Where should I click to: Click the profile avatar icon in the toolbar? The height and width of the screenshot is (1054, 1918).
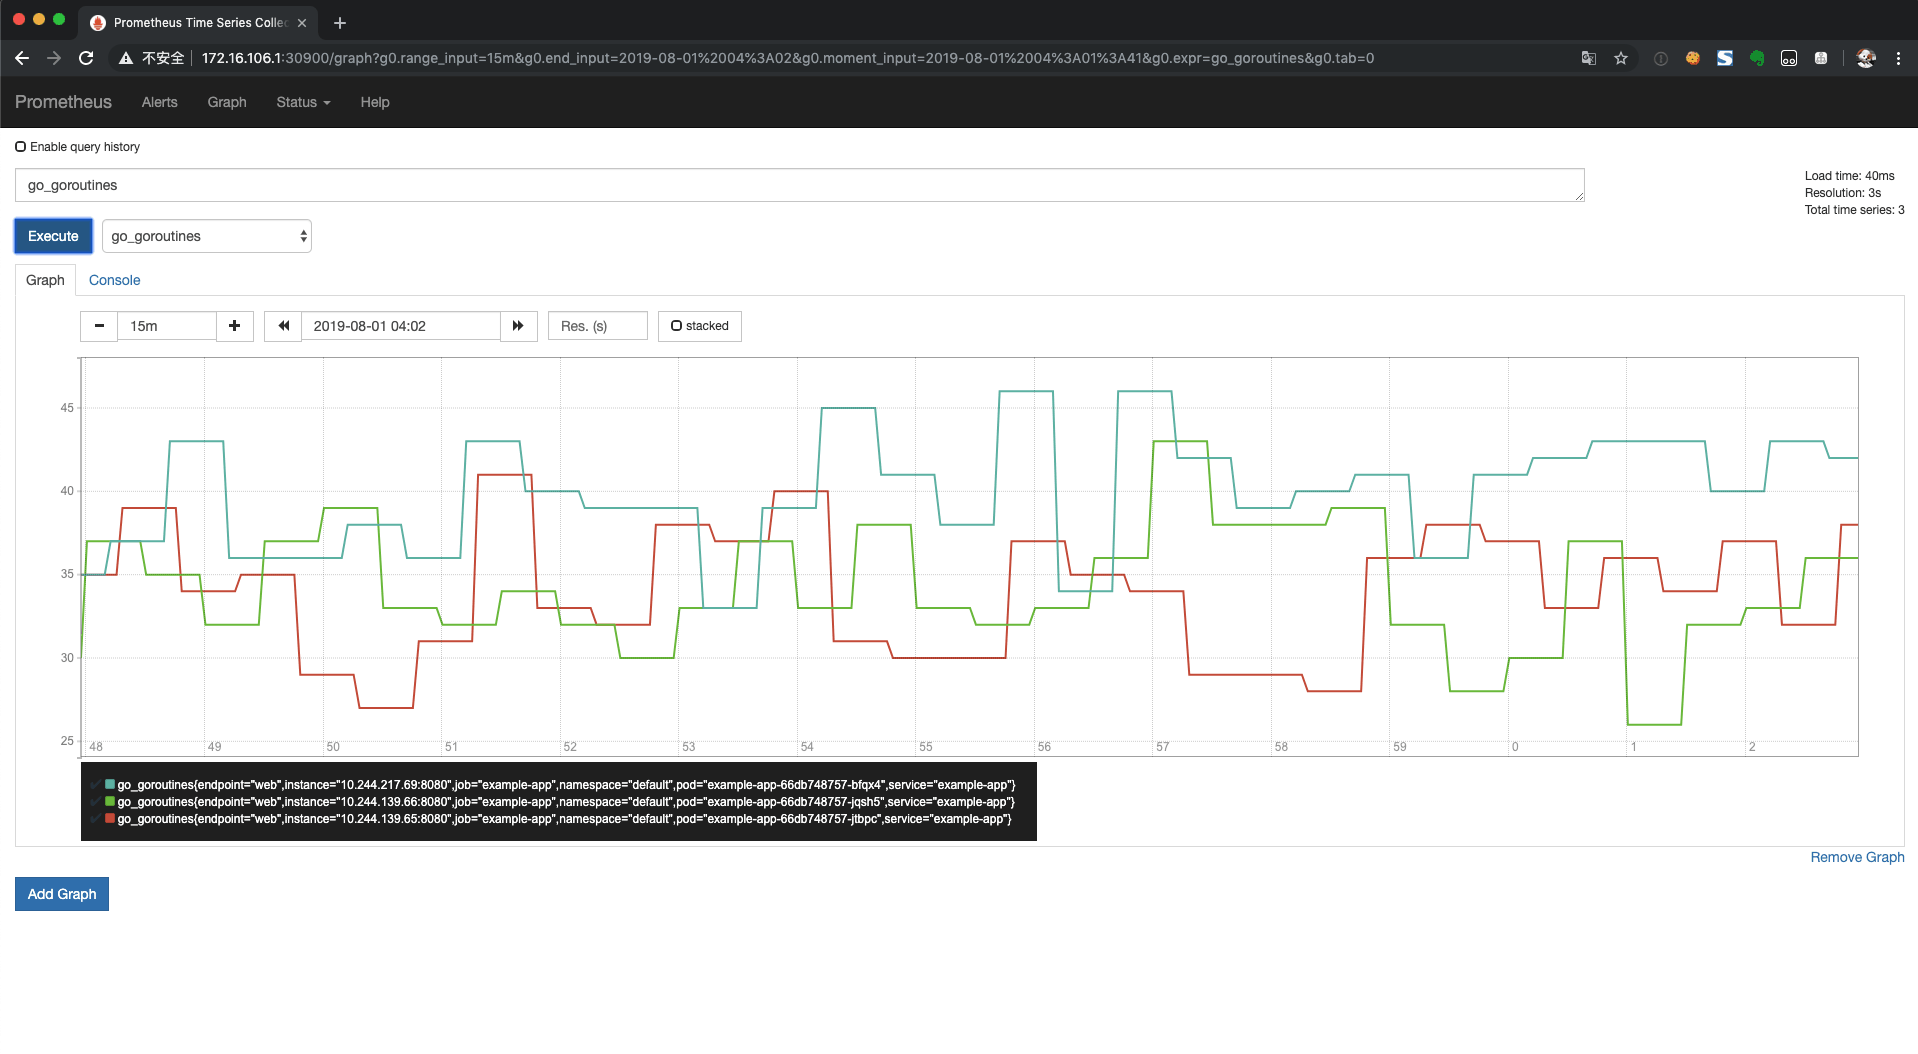(x=1866, y=58)
